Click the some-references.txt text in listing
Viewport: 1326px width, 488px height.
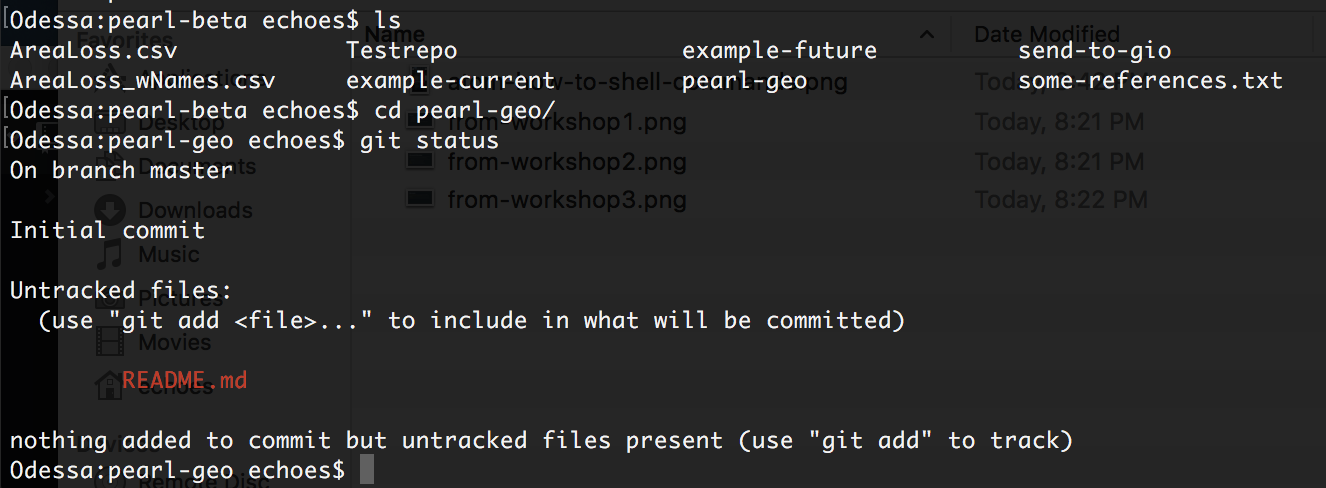click(1150, 81)
